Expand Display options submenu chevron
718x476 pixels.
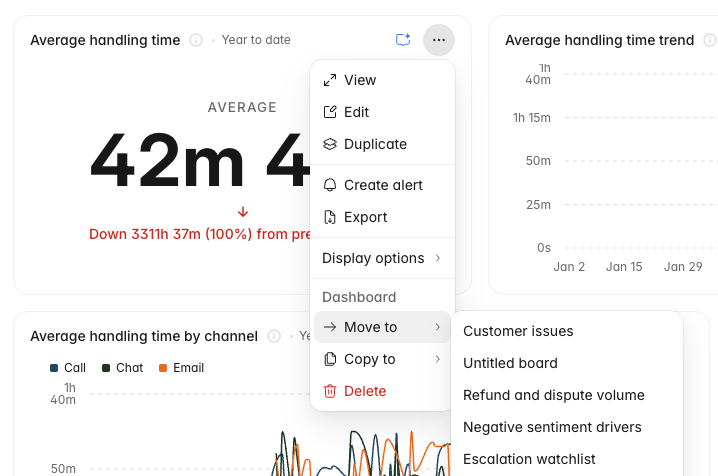click(x=438, y=258)
